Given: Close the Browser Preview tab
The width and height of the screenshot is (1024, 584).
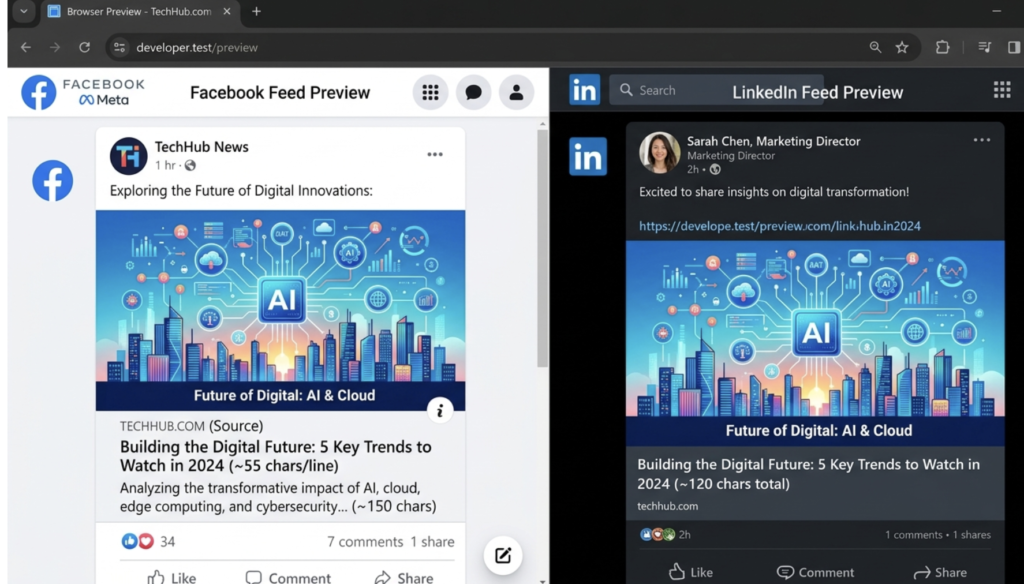Looking at the screenshot, I should pyautogui.click(x=227, y=11).
